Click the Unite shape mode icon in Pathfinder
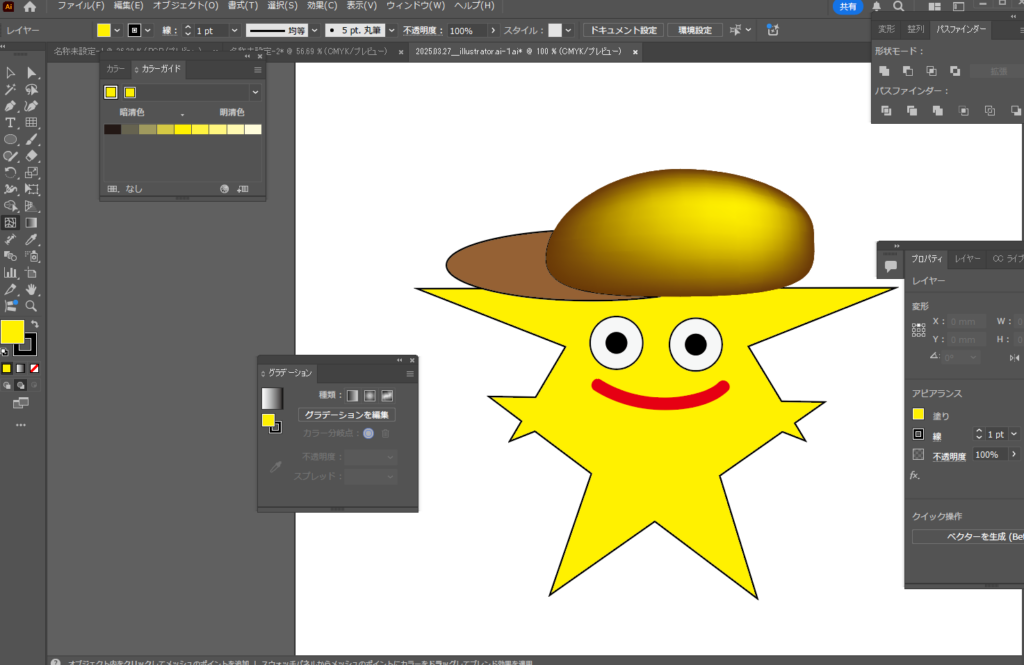Screen dimensions: 1024x665 [x=884, y=71]
